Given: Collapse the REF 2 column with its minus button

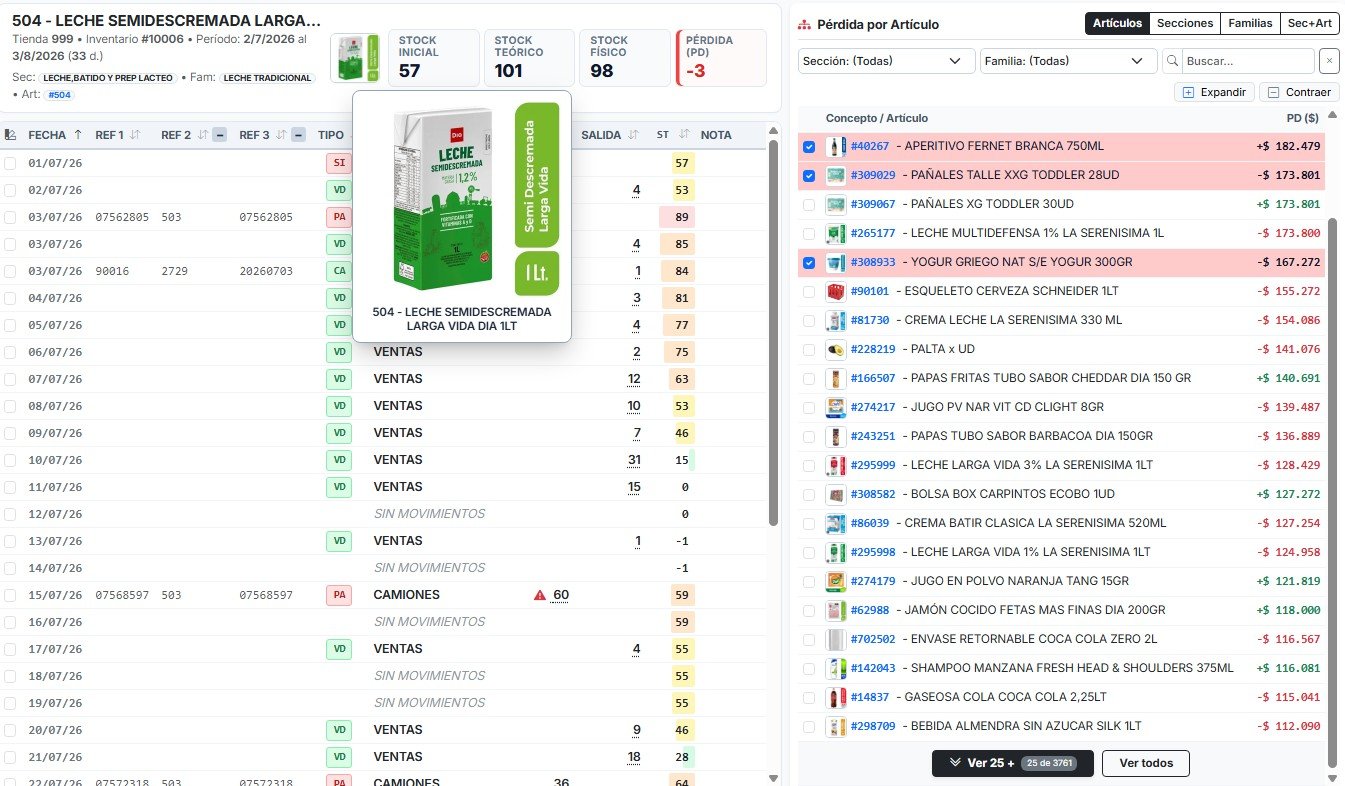Looking at the screenshot, I should click(x=220, y=135).
